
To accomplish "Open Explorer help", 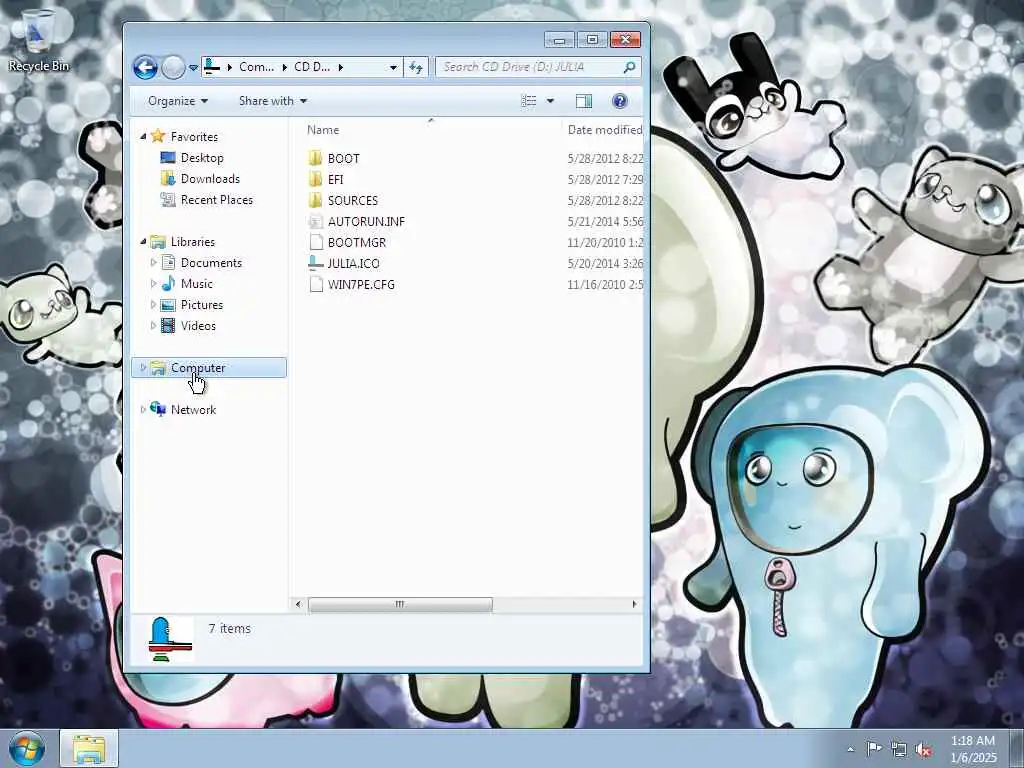I will 620,101.
